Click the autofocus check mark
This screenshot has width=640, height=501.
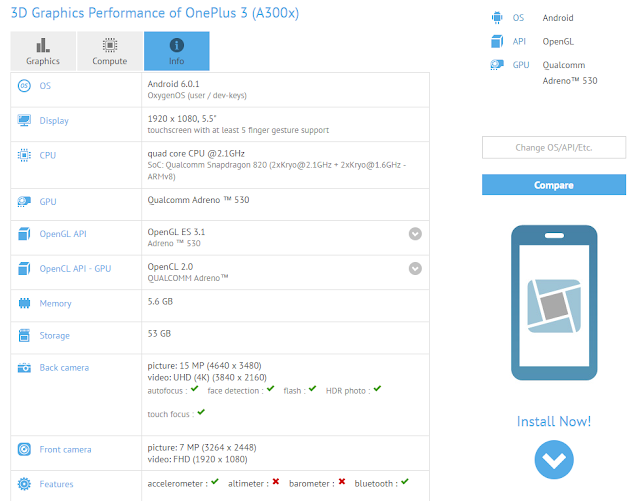pos(194,388)
